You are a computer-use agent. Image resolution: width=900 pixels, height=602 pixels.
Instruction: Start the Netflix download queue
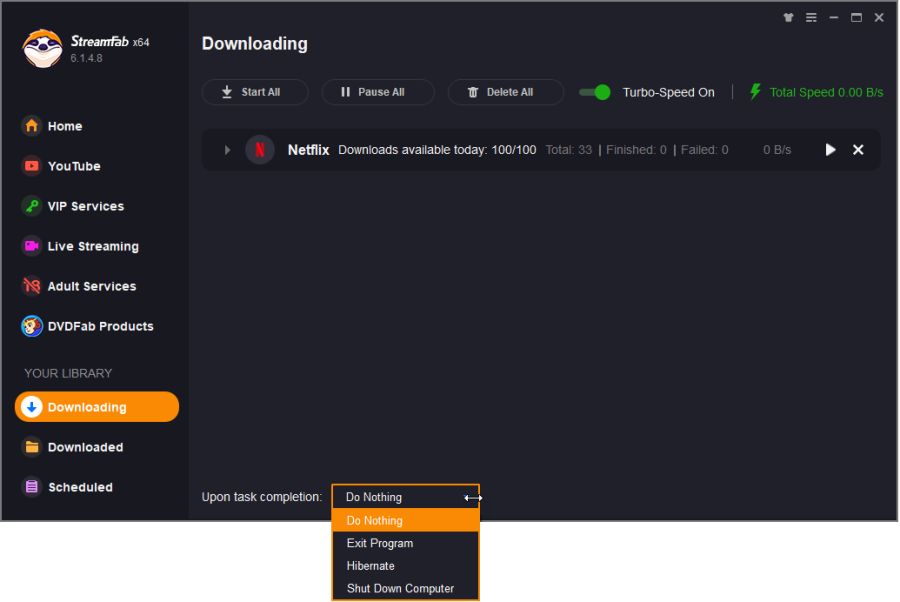tap(830, 150)
